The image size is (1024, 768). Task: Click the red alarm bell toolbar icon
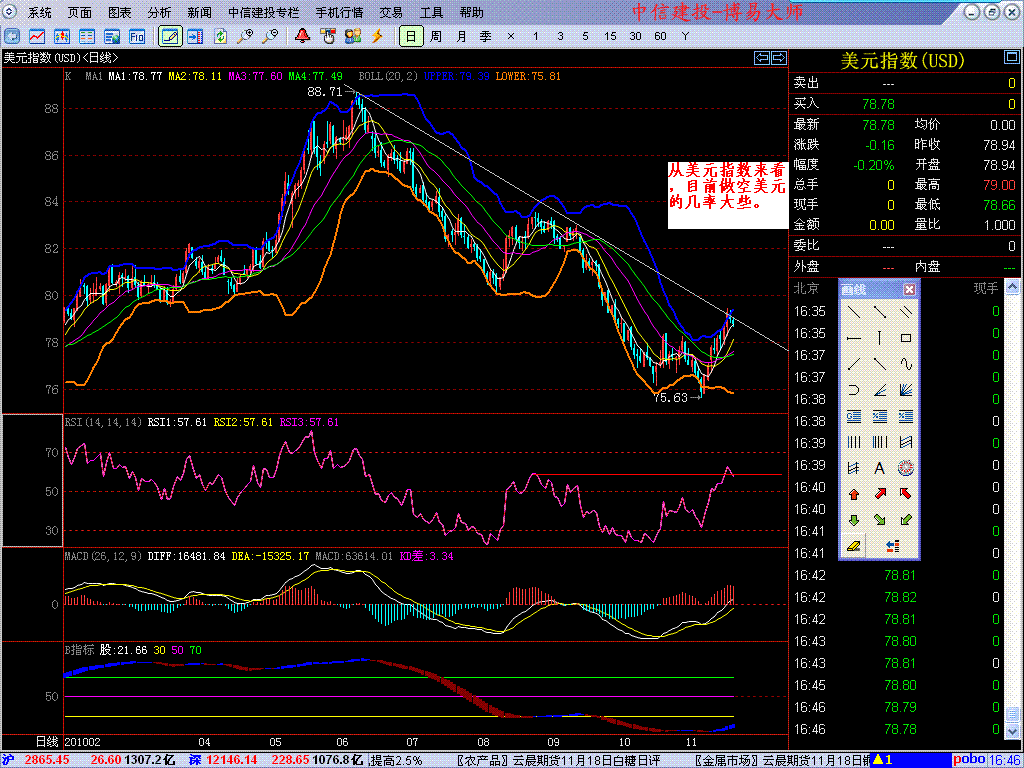(302, 36)
